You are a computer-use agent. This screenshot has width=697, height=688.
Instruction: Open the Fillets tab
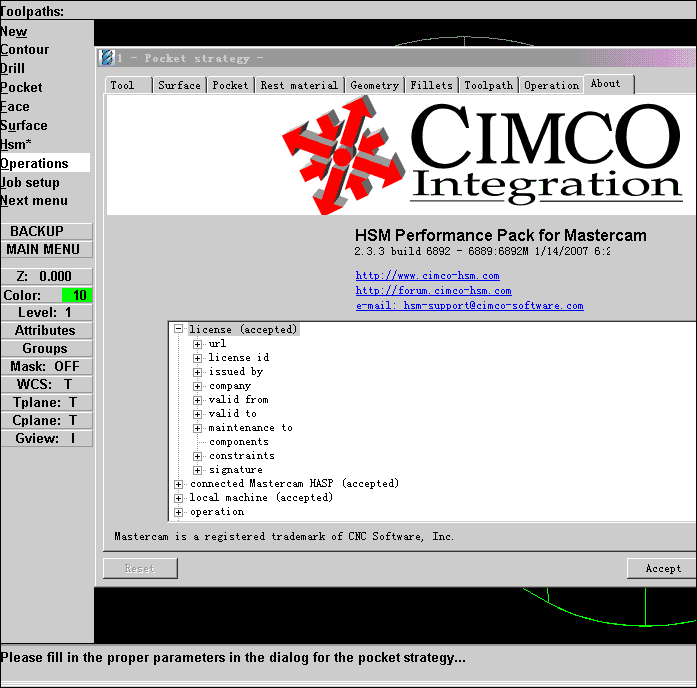click(431, 85)
